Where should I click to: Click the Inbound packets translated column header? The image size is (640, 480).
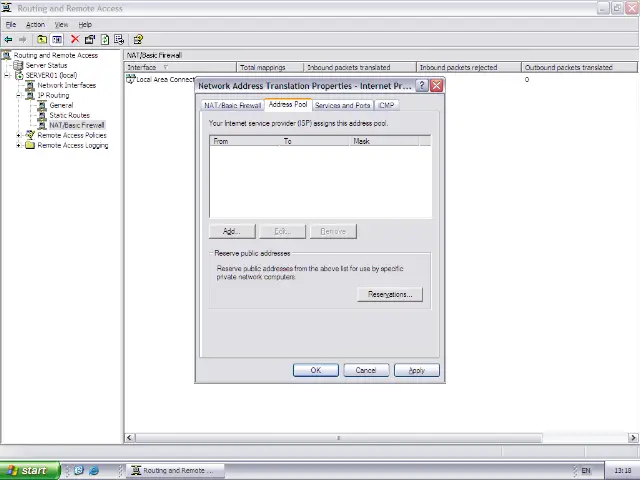pos(360,67)
